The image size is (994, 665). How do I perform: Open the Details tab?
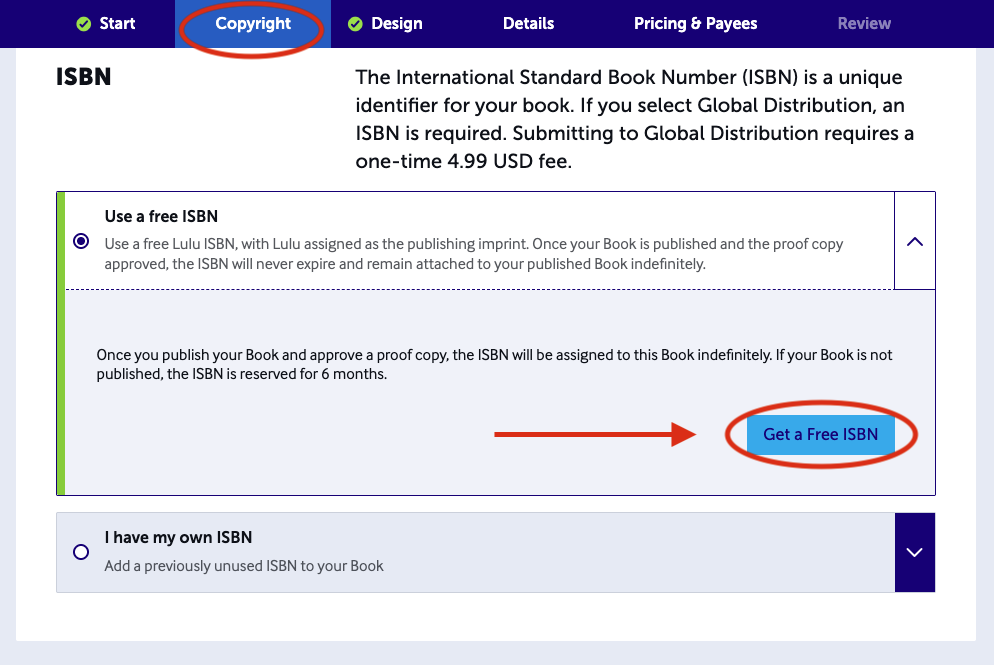(x=528, y=23)
